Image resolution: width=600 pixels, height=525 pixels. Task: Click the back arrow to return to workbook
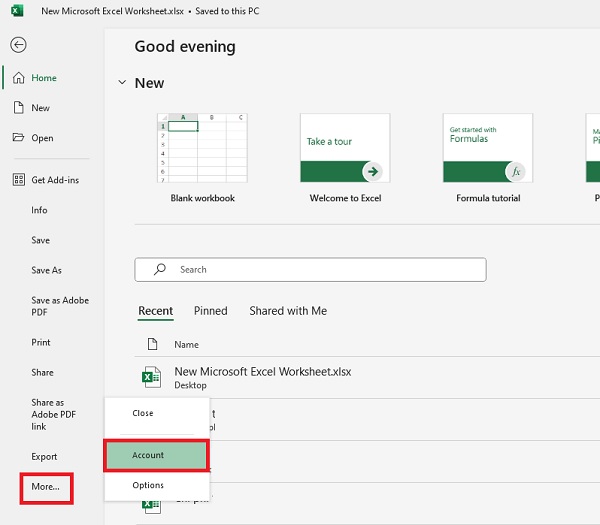18,45
